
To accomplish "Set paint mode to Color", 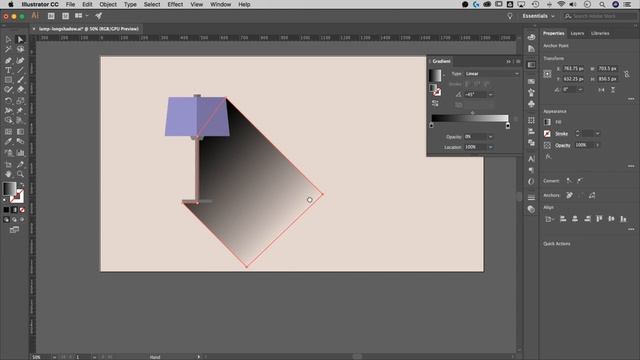I will pos(6,210).
